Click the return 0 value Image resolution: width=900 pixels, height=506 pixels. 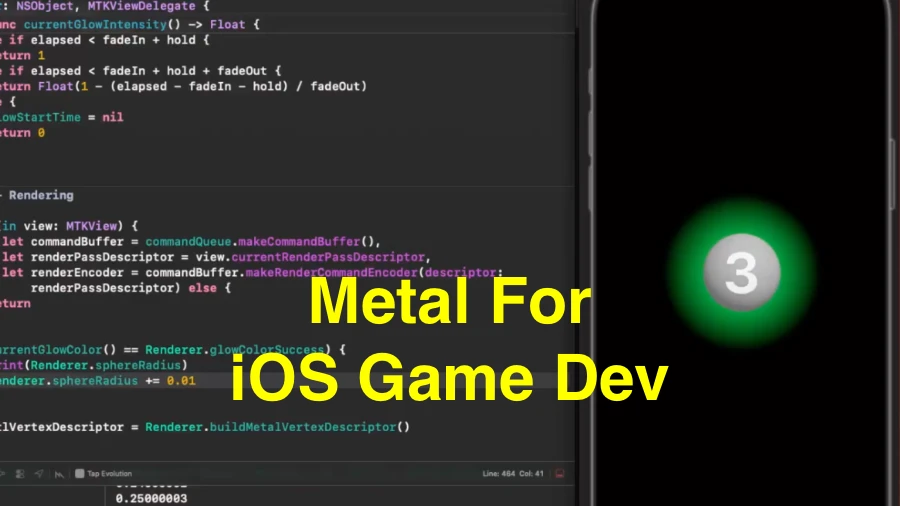41,133
